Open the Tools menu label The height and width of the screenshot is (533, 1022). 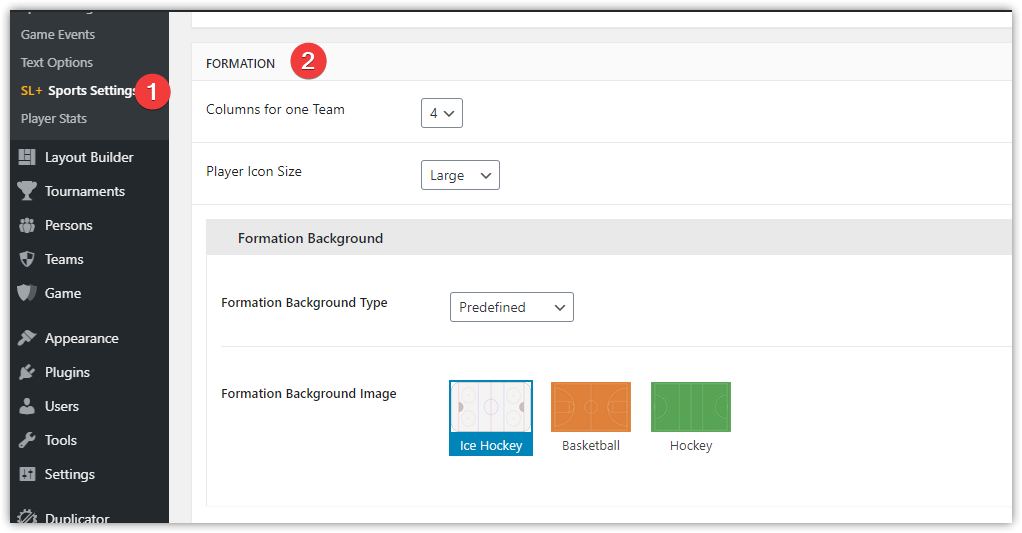tap(61, 440)
